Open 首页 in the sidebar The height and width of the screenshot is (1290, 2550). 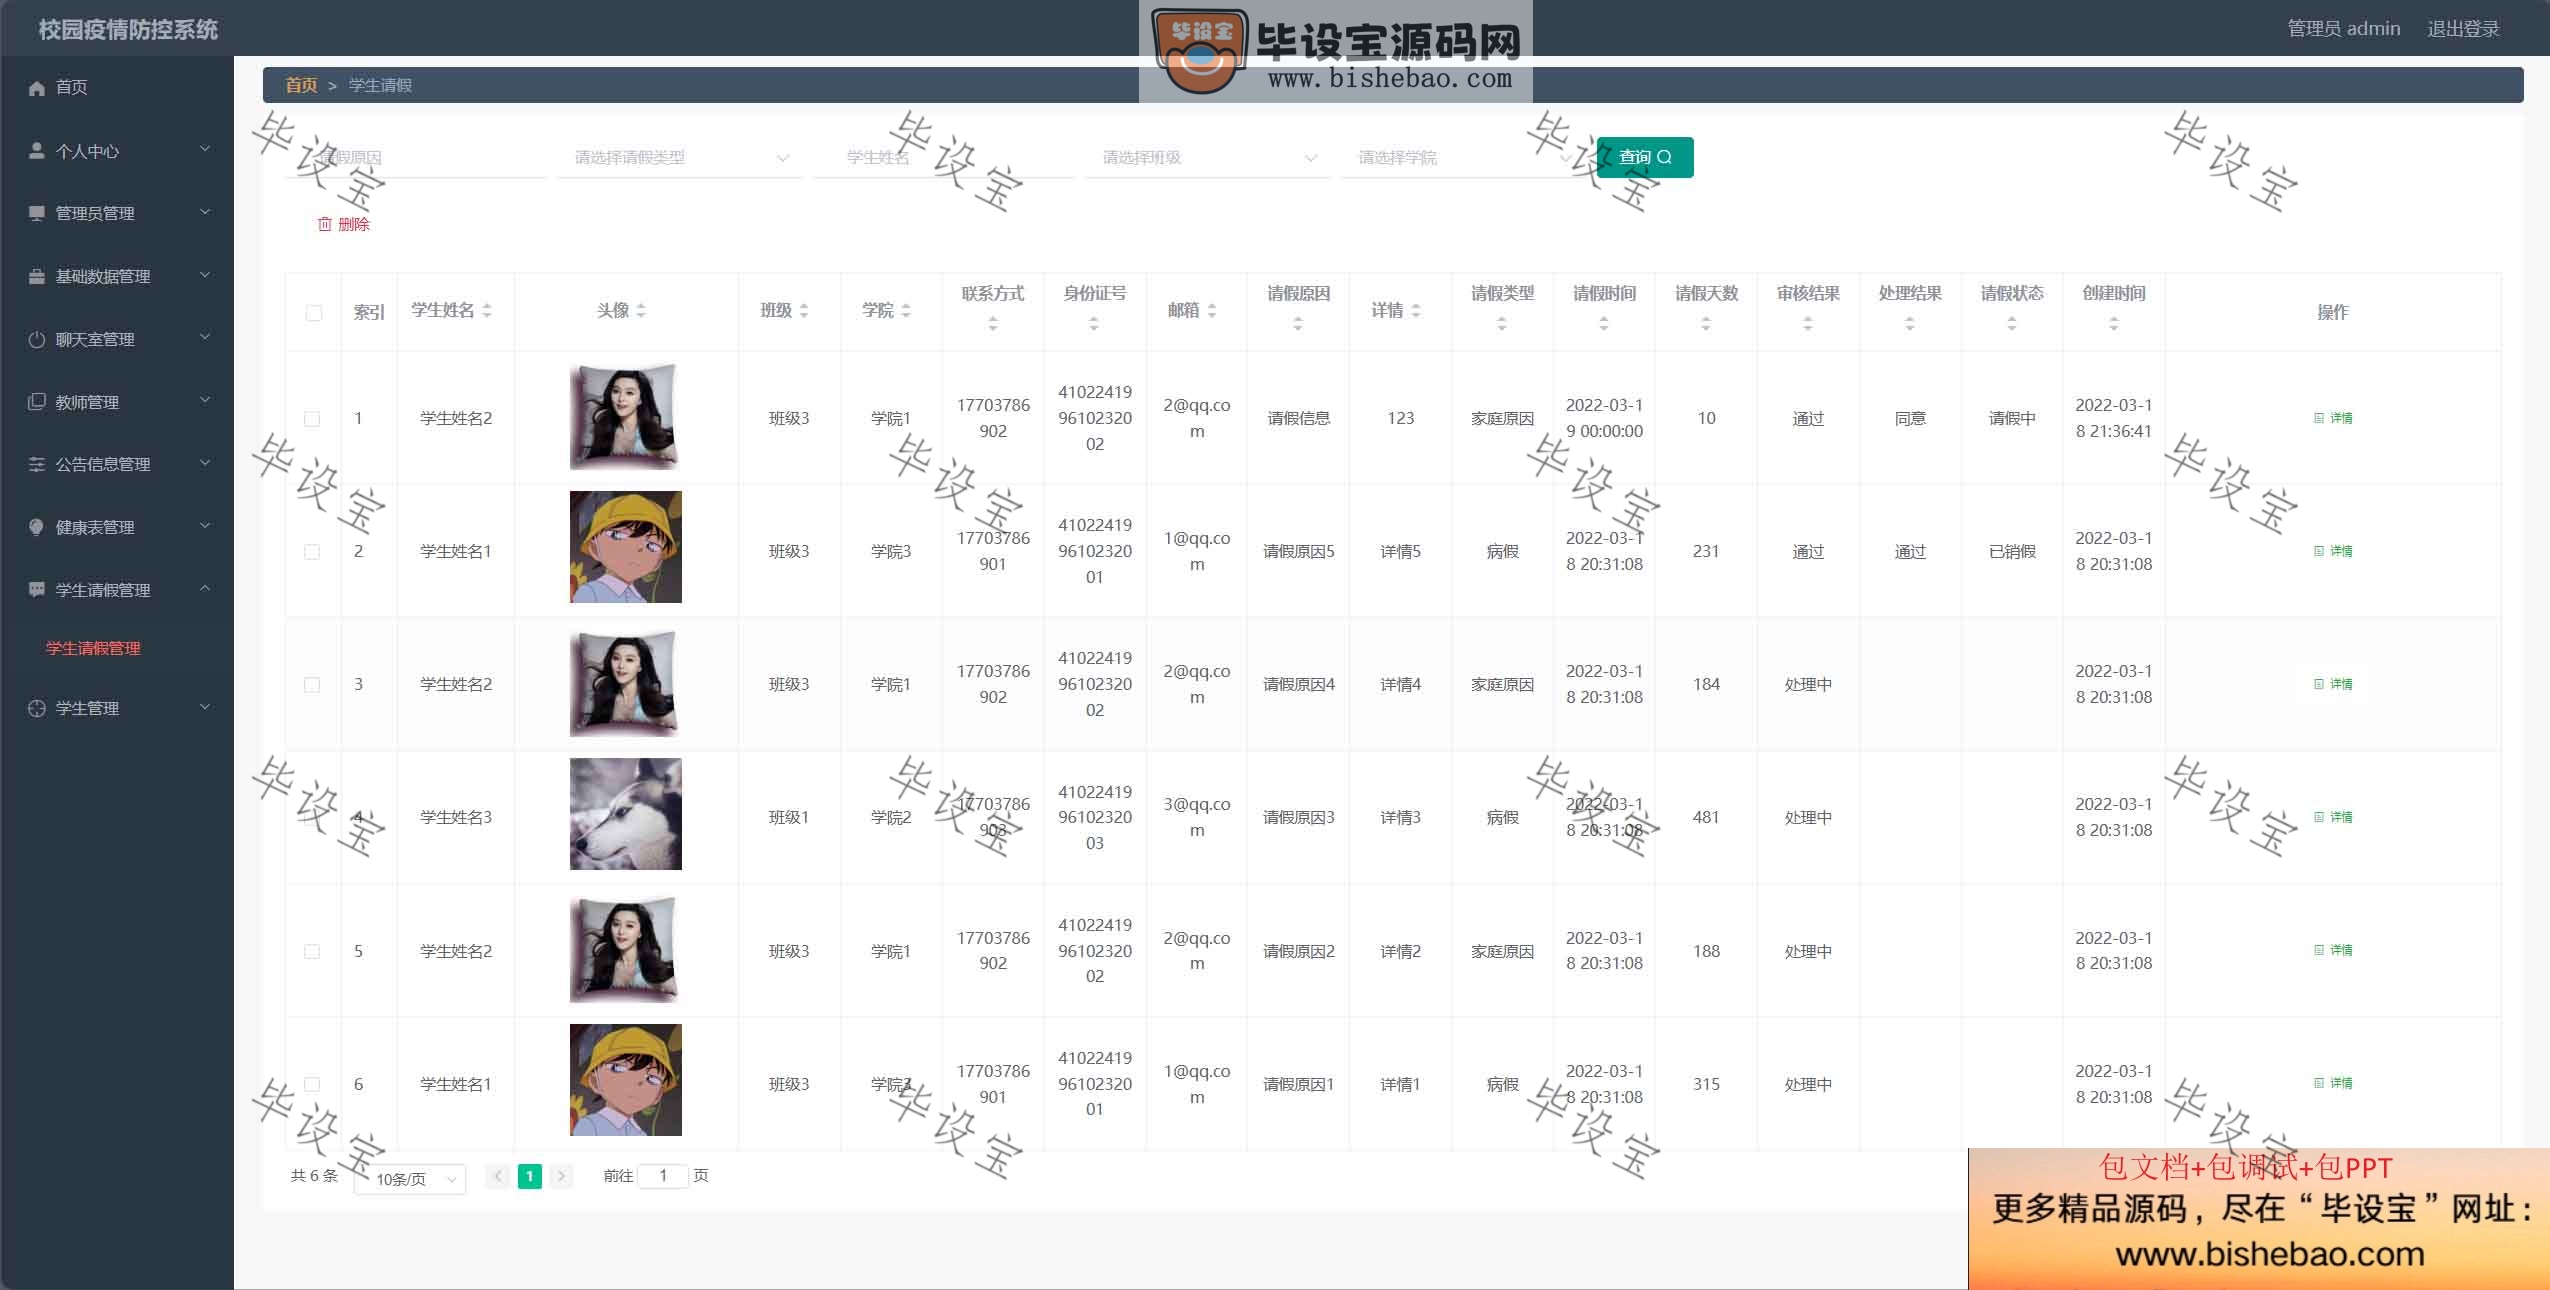pos(117,88)
